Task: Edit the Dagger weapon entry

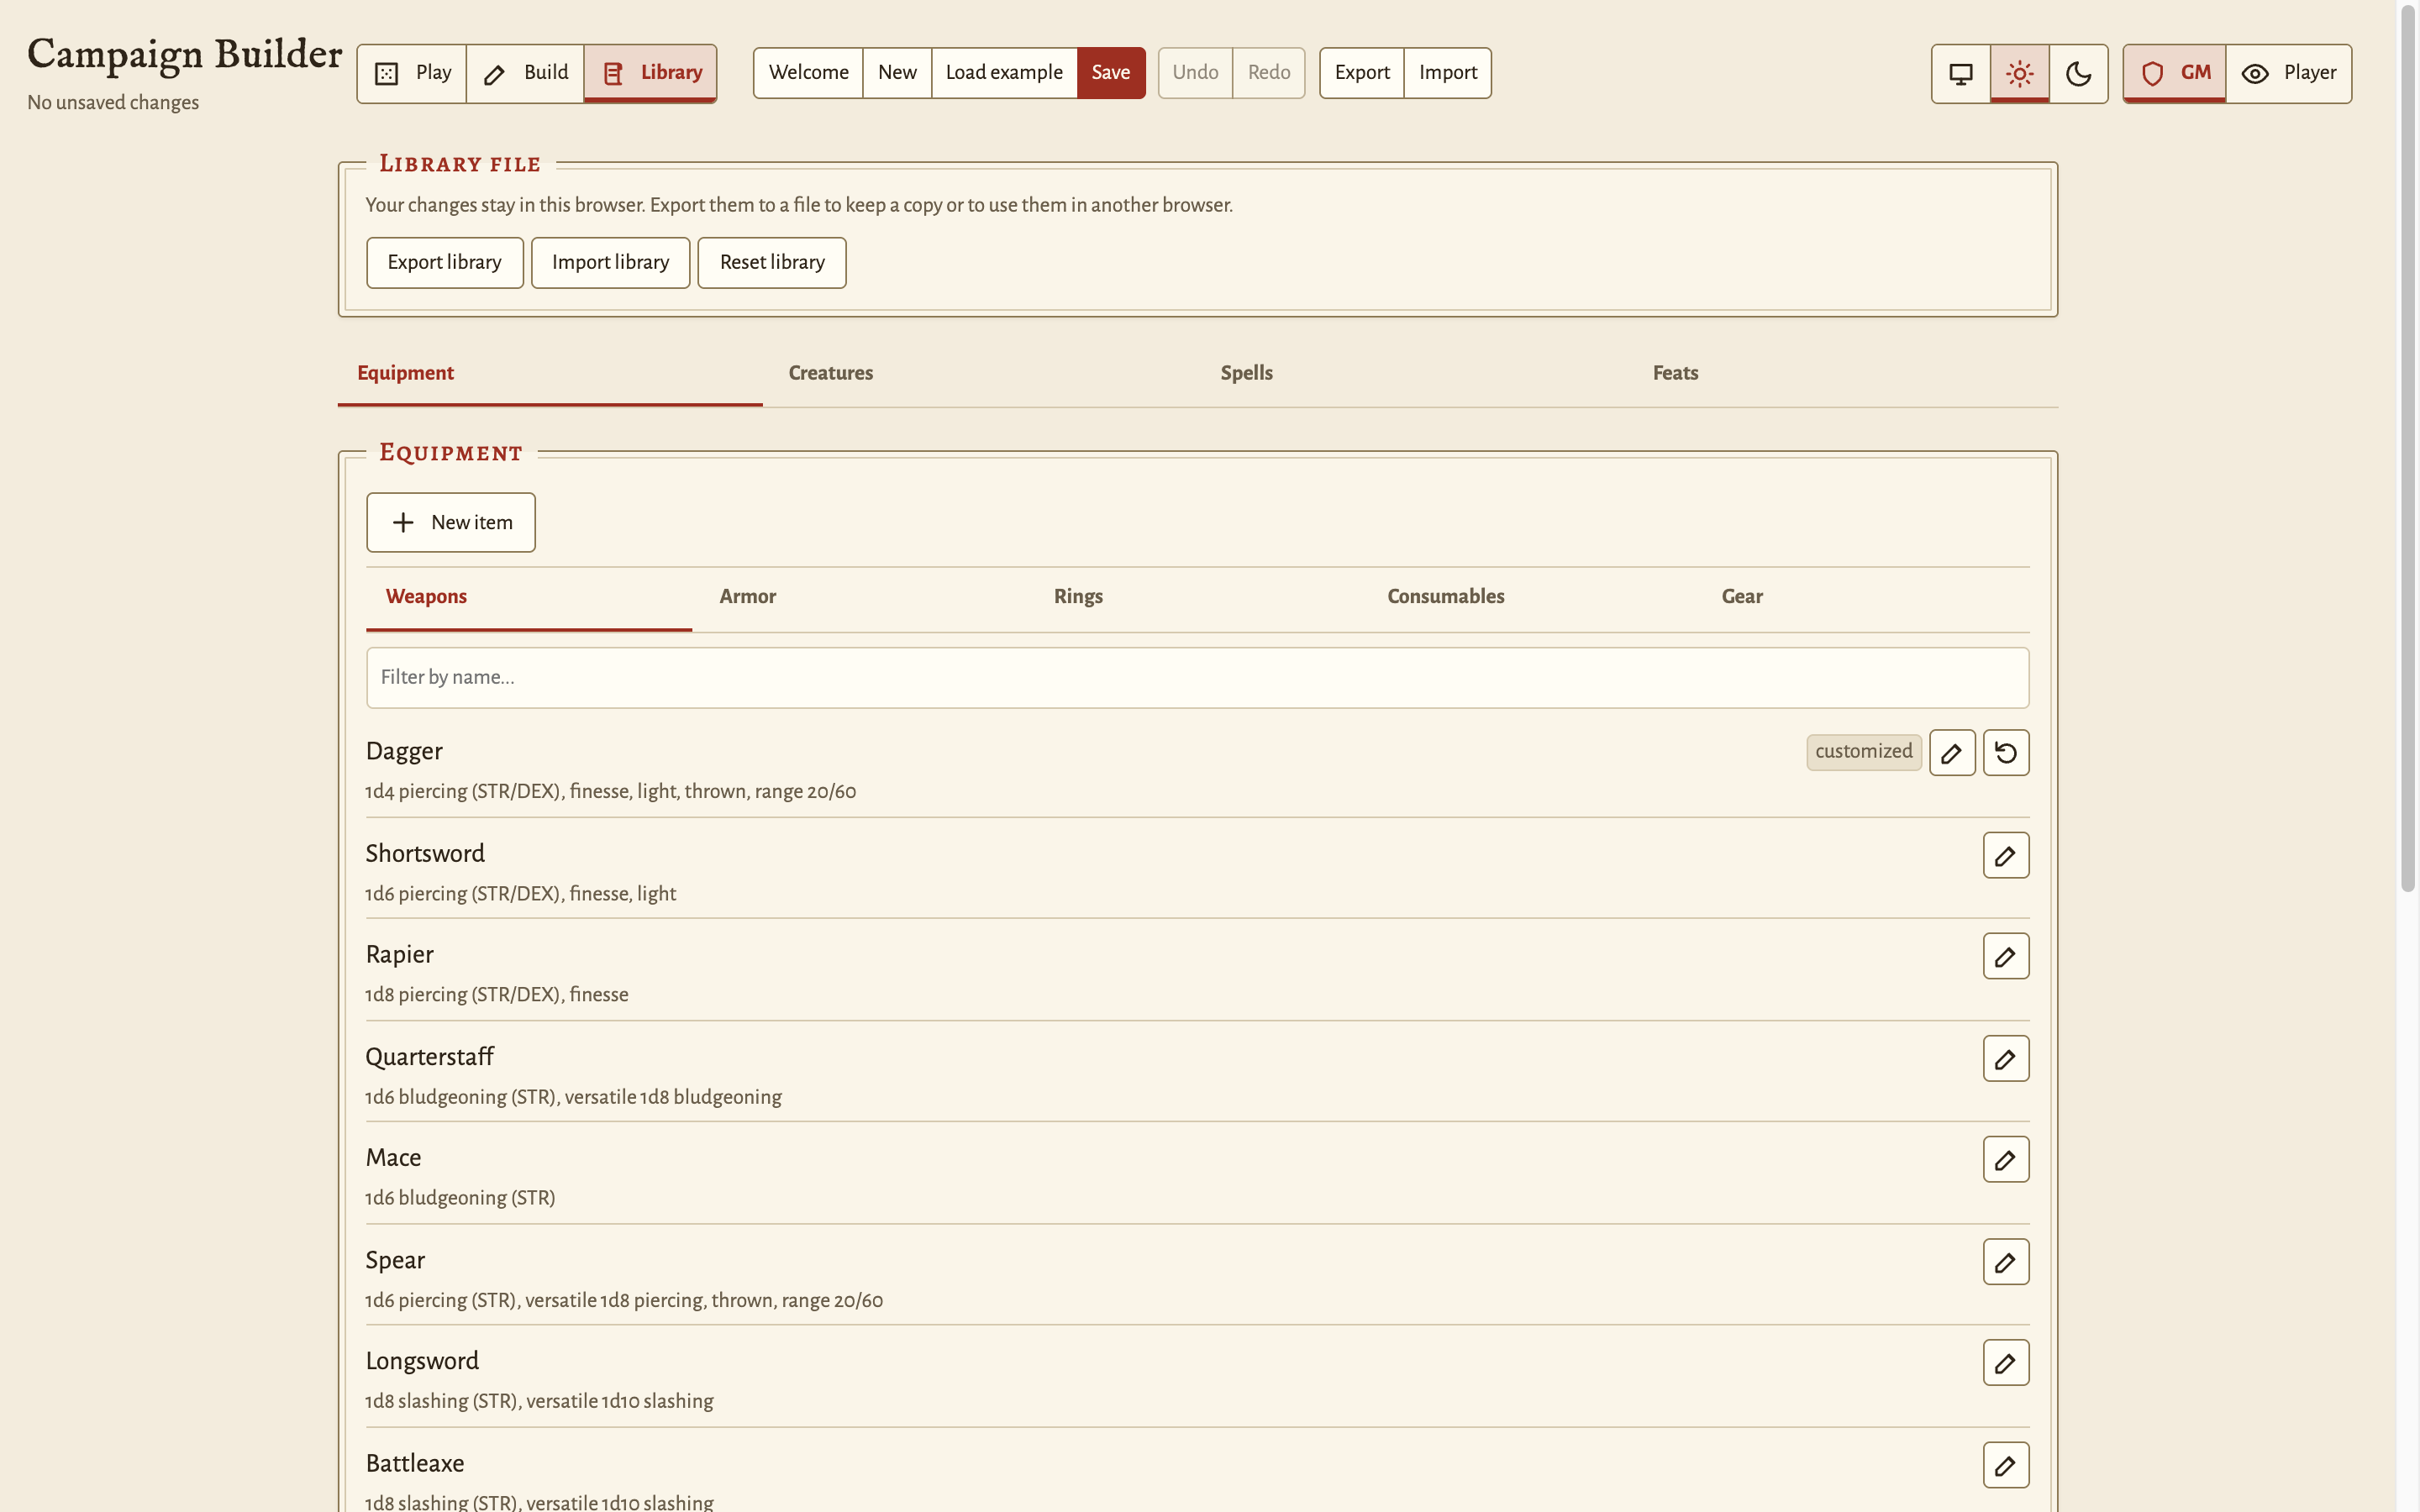Action: [1951, 752]
